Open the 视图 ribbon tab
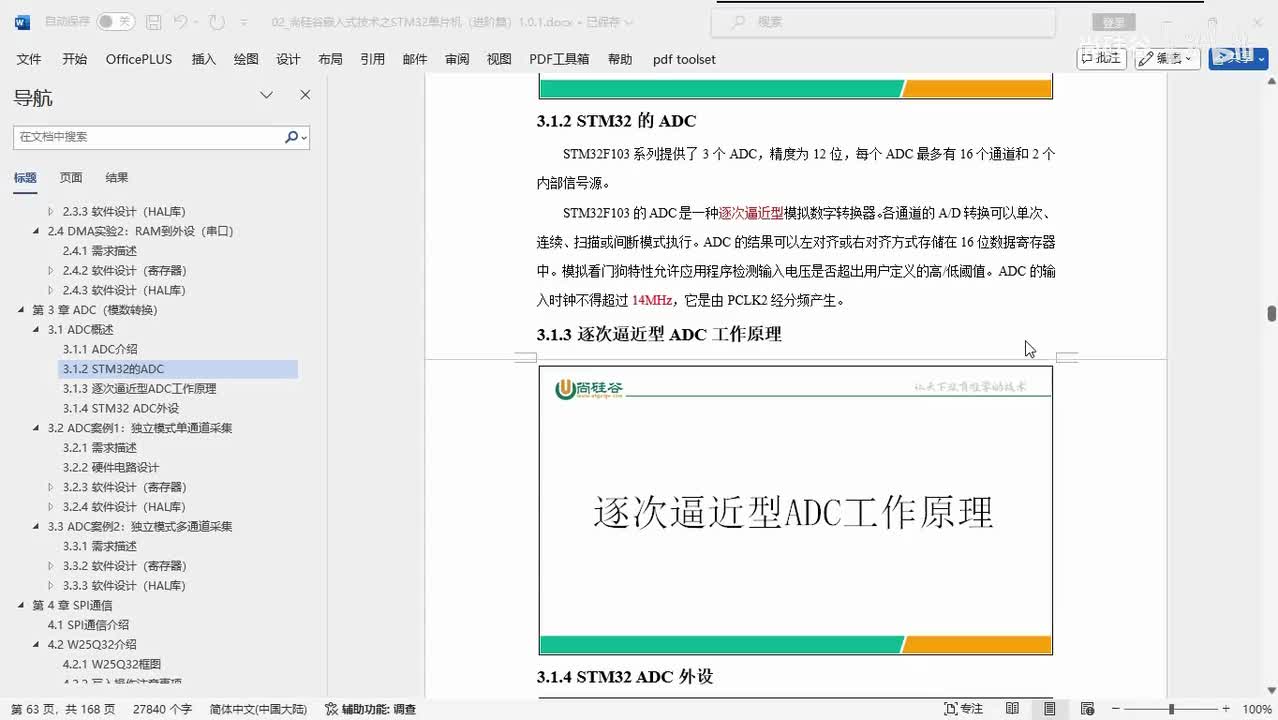 click(499, 59)
